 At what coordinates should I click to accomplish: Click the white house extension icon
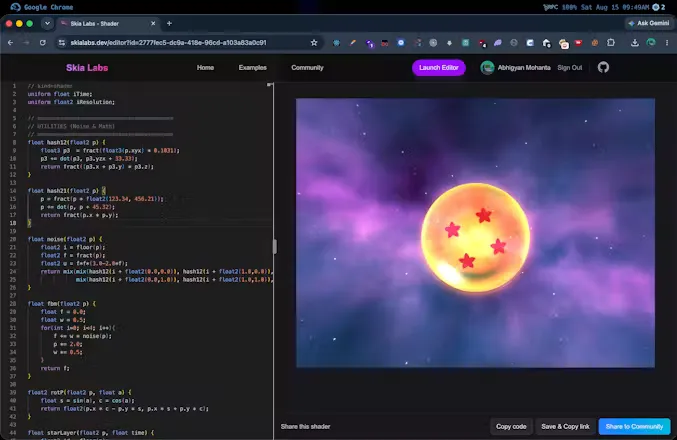click(547, 43)
